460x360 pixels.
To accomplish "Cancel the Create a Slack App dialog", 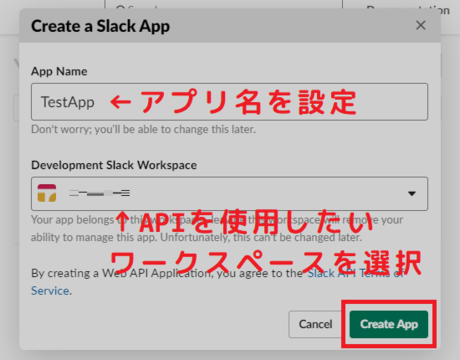I will 315,324.
